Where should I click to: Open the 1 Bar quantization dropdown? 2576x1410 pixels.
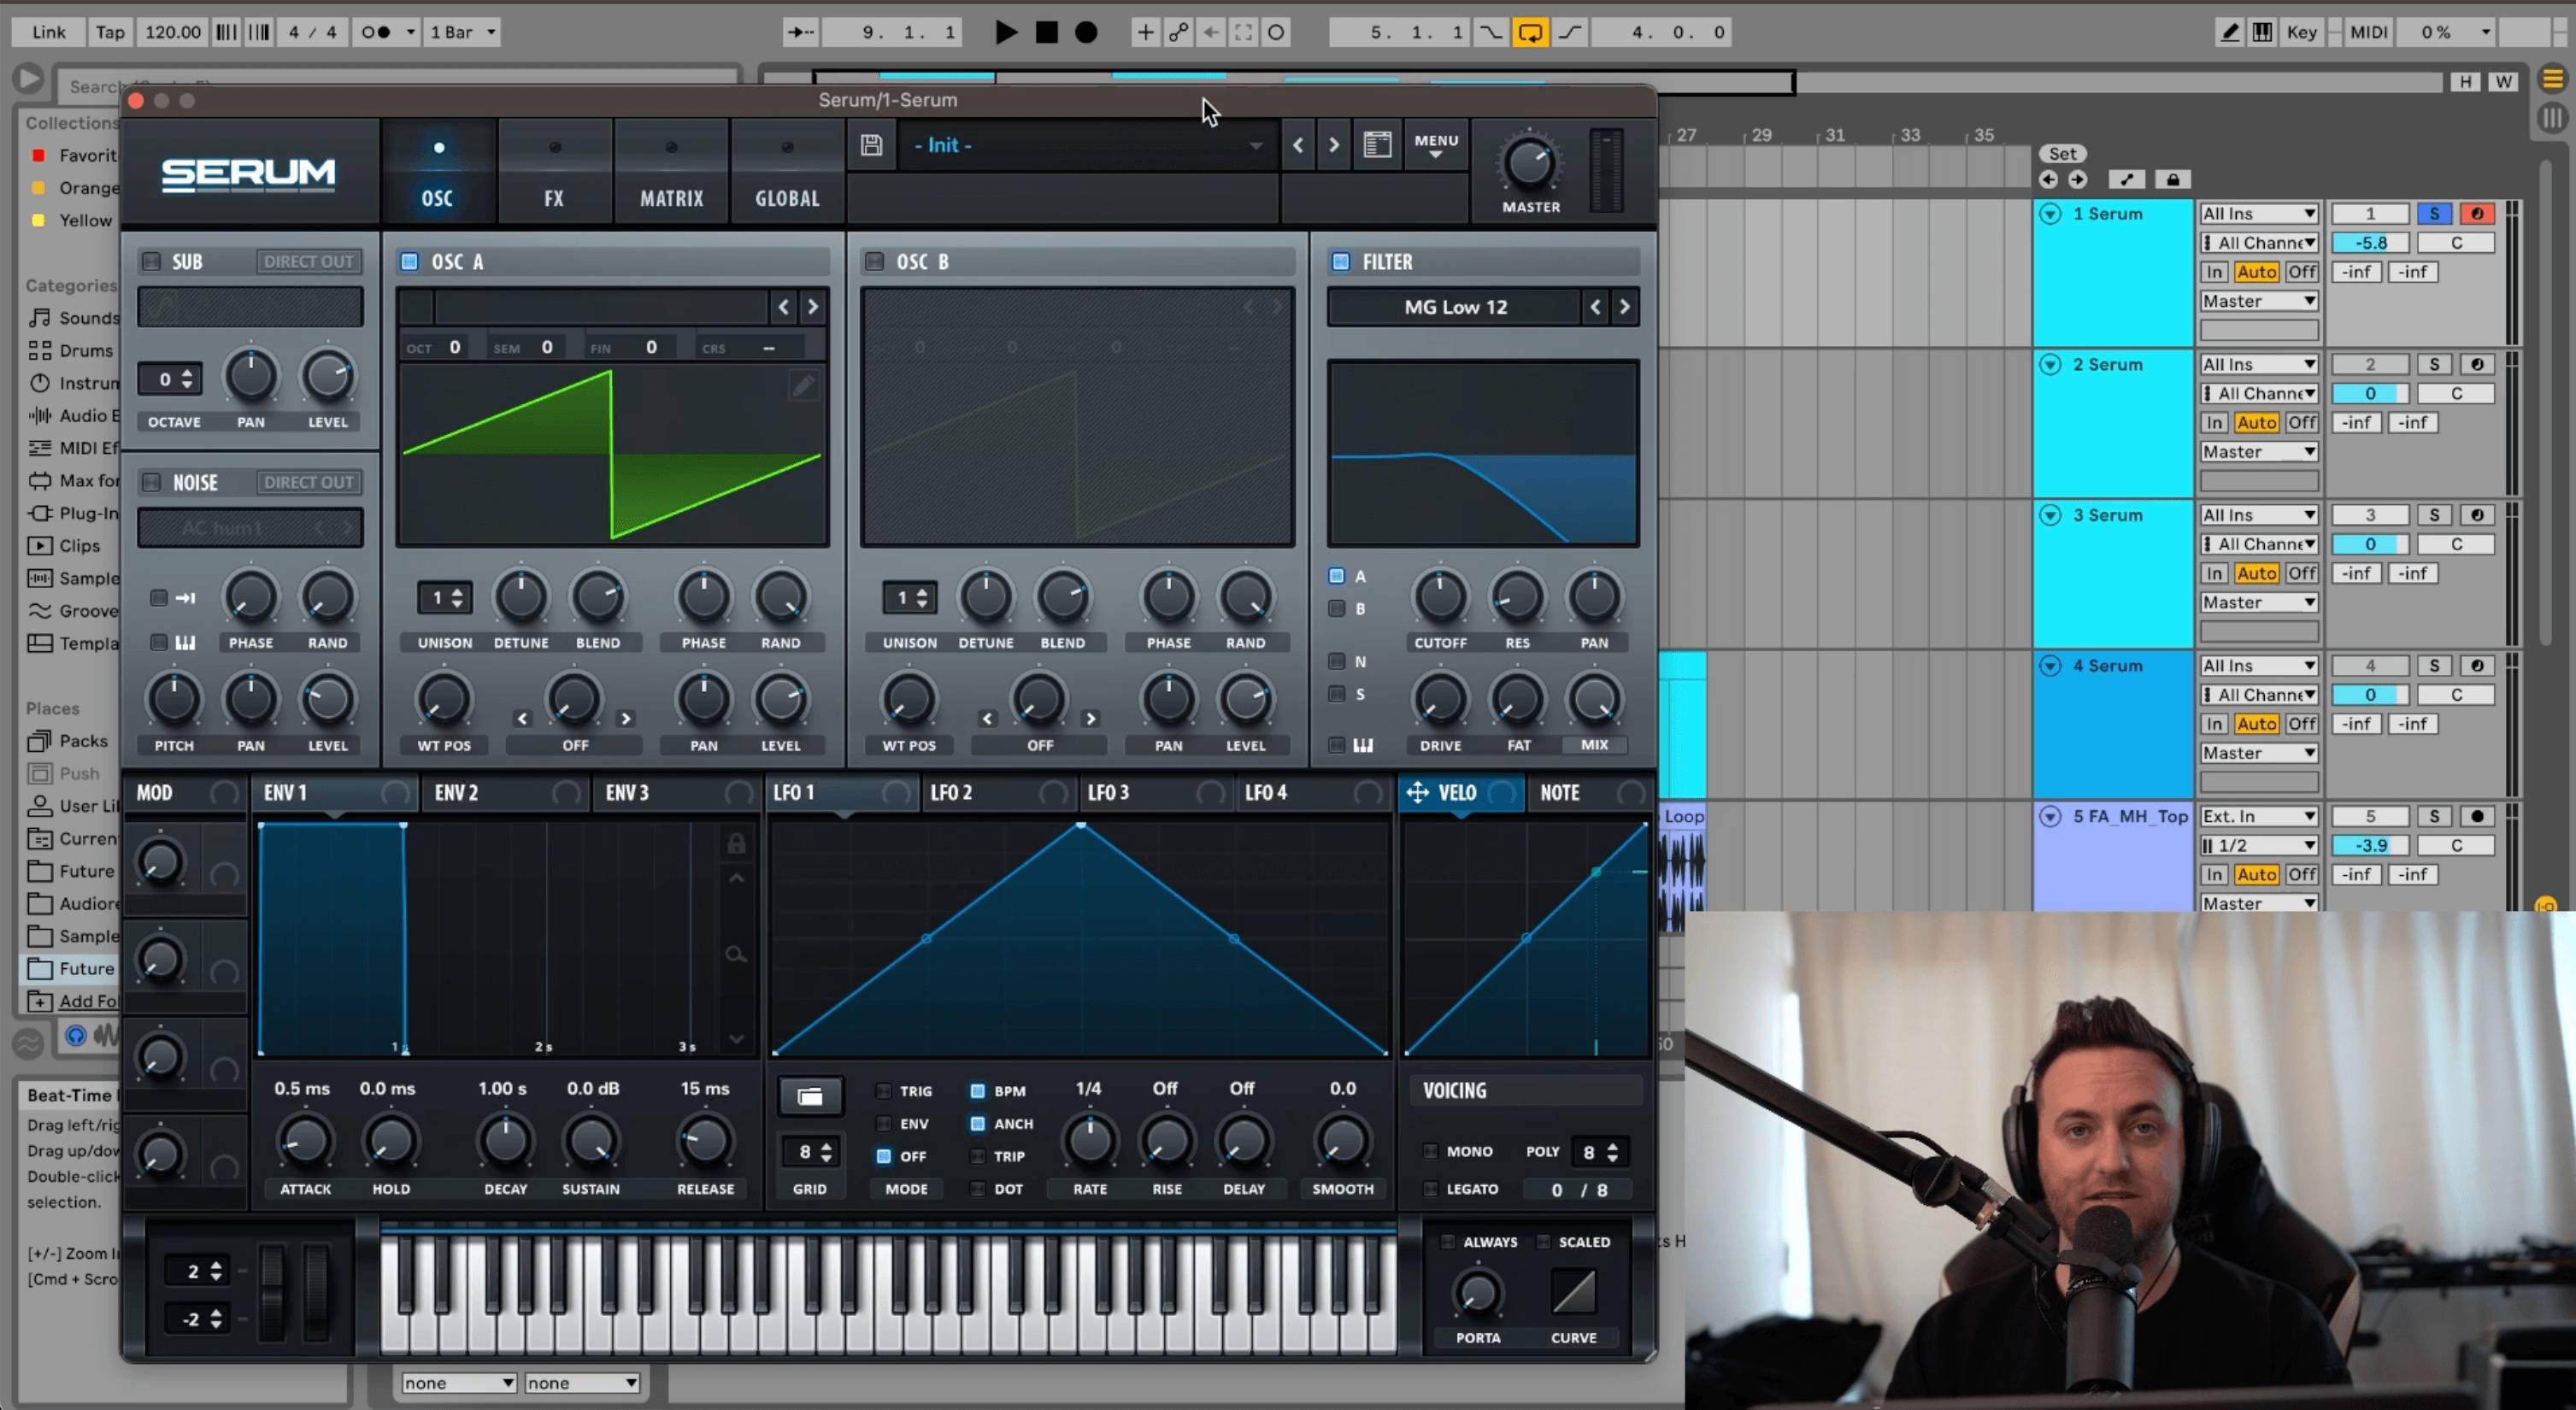coord(462,32)
